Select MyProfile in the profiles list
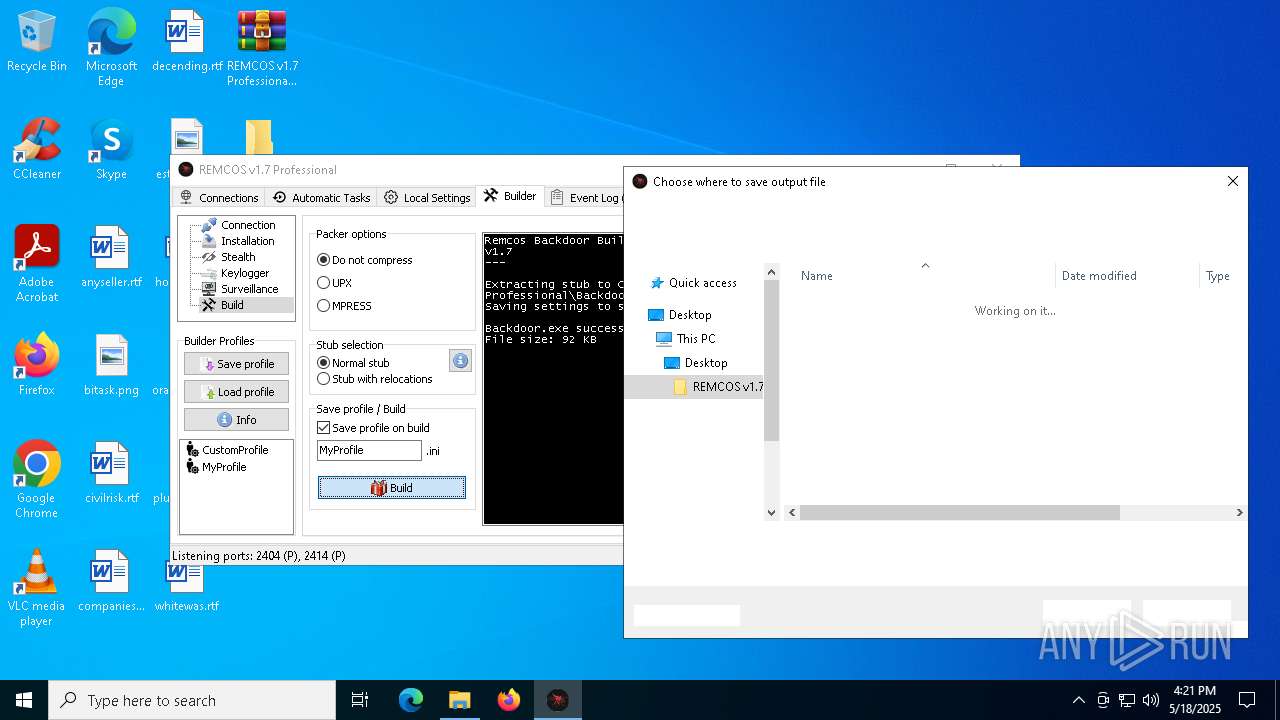1280x720 pixels. click(216, 467)
